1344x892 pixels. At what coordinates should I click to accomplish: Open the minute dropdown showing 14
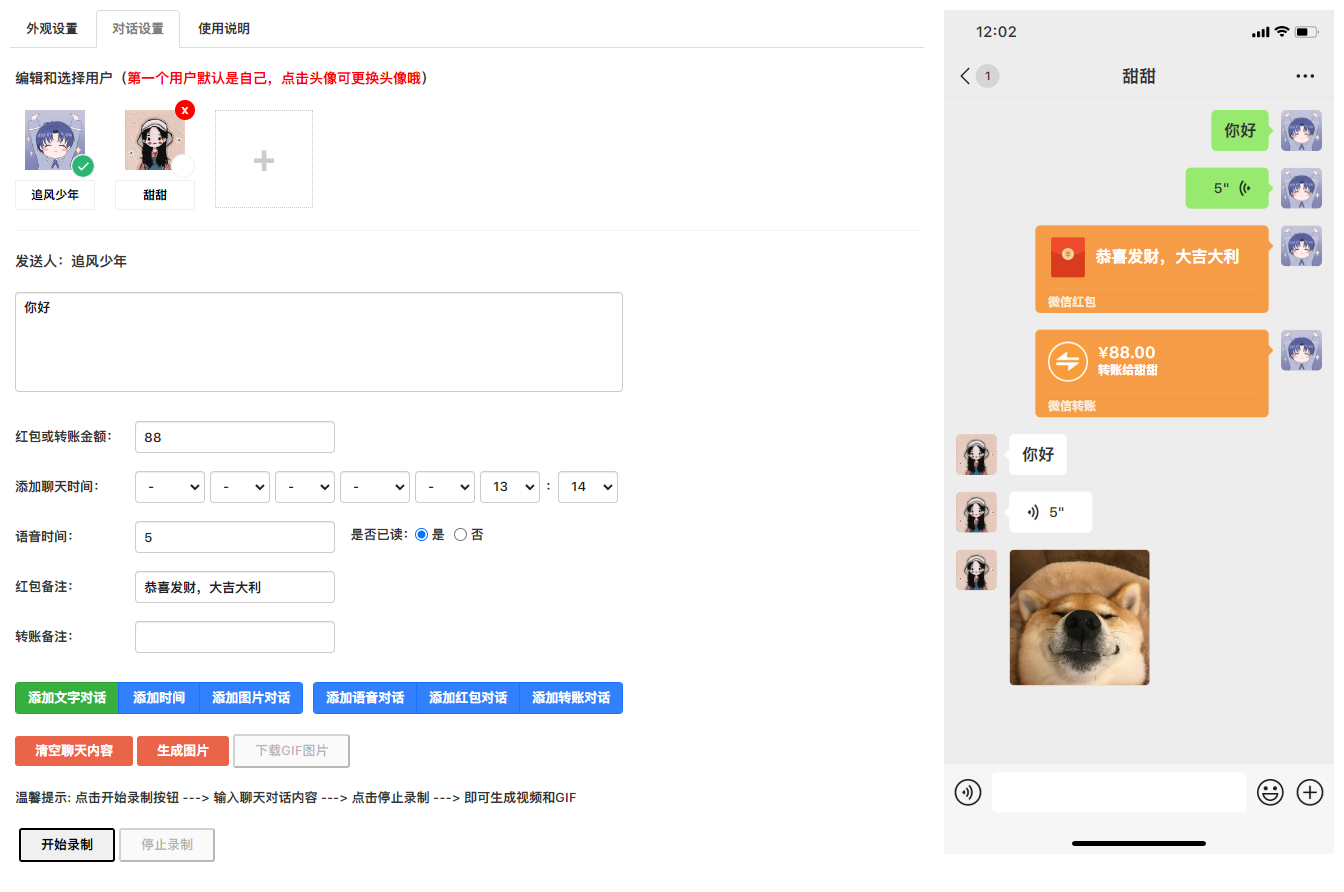point(587,487)
